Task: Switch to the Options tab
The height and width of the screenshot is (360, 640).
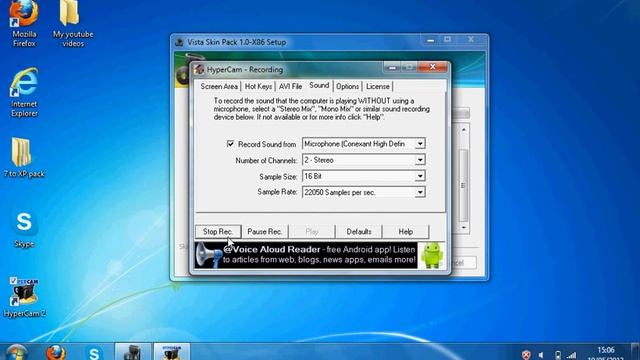Action: coord(347,87)
